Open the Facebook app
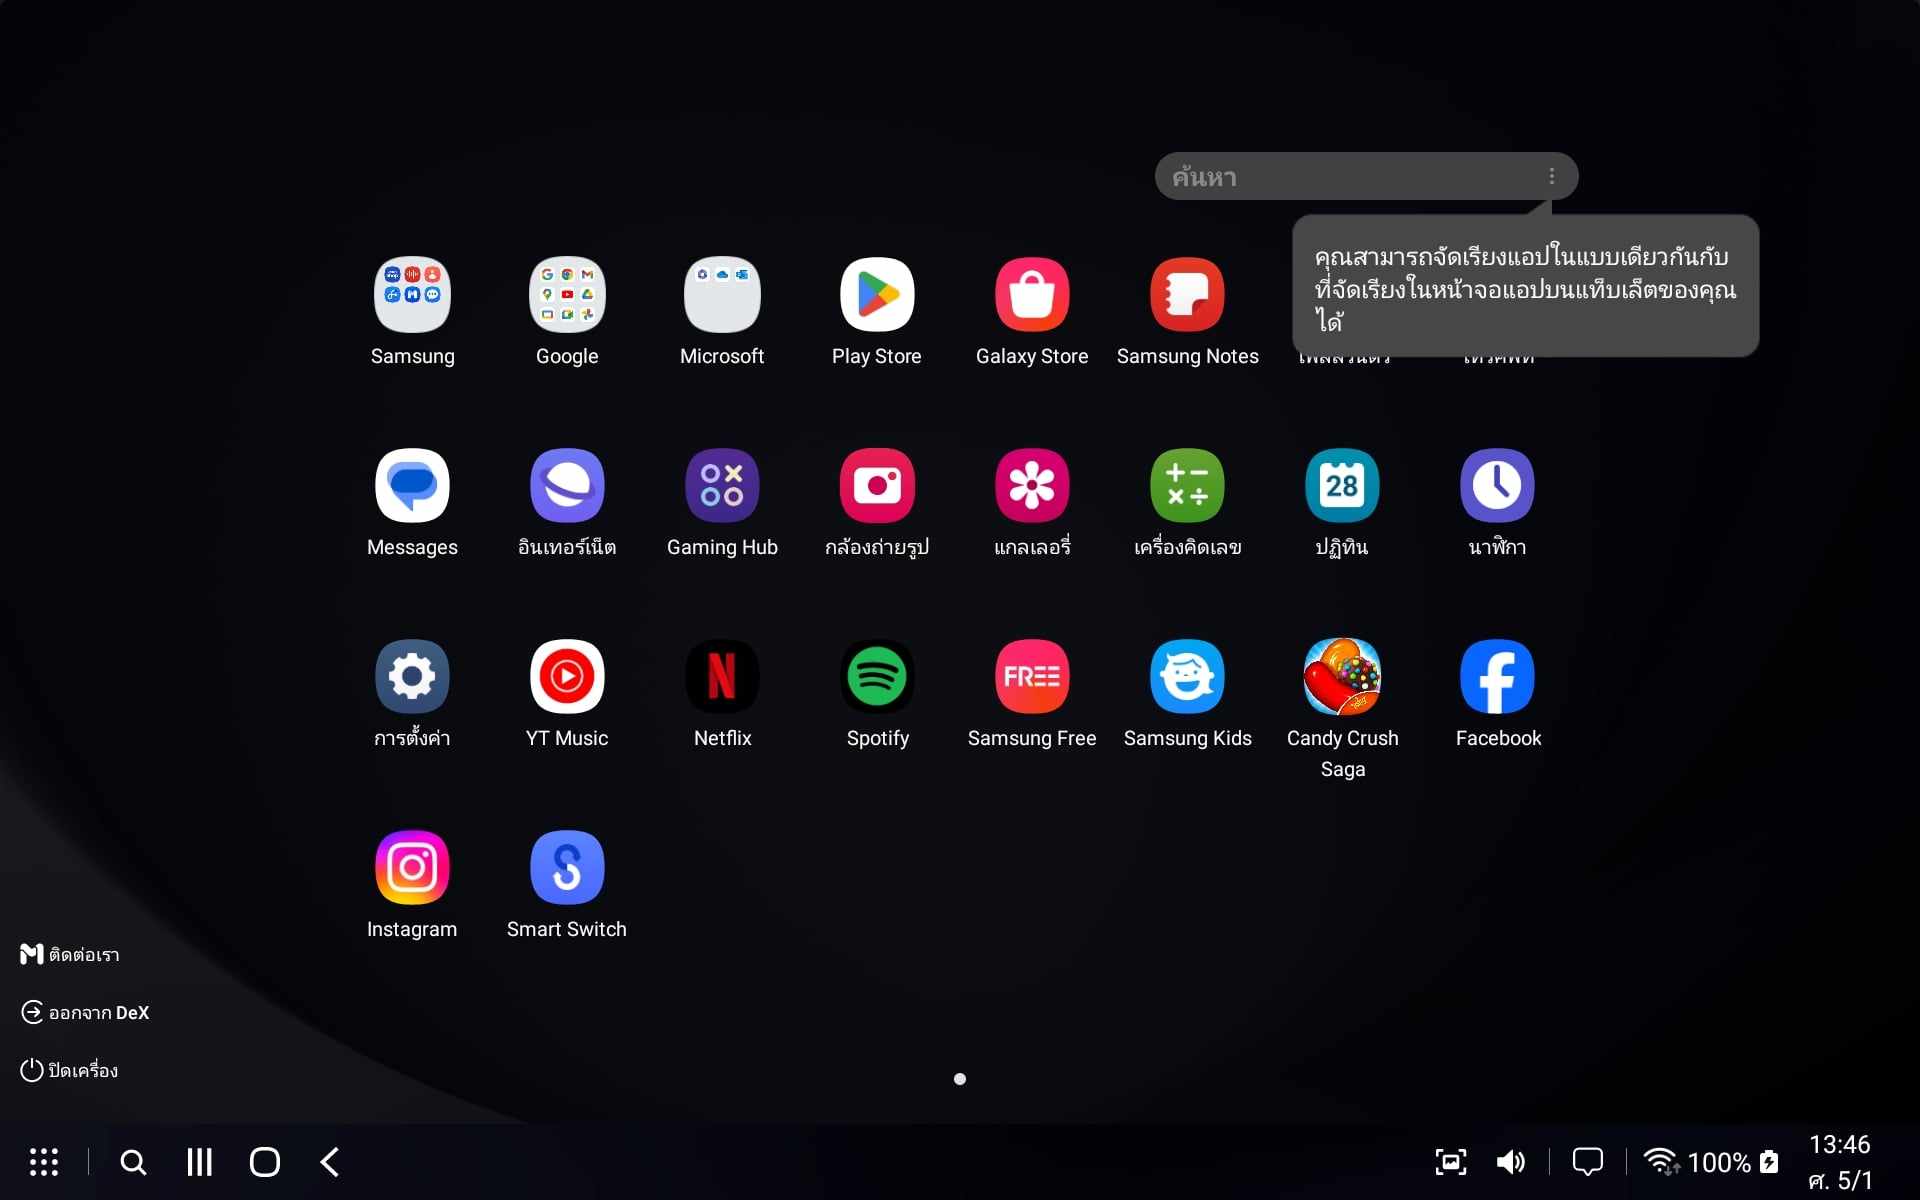This screenshot has height=1200, width=1920. tap(1497, 677)
